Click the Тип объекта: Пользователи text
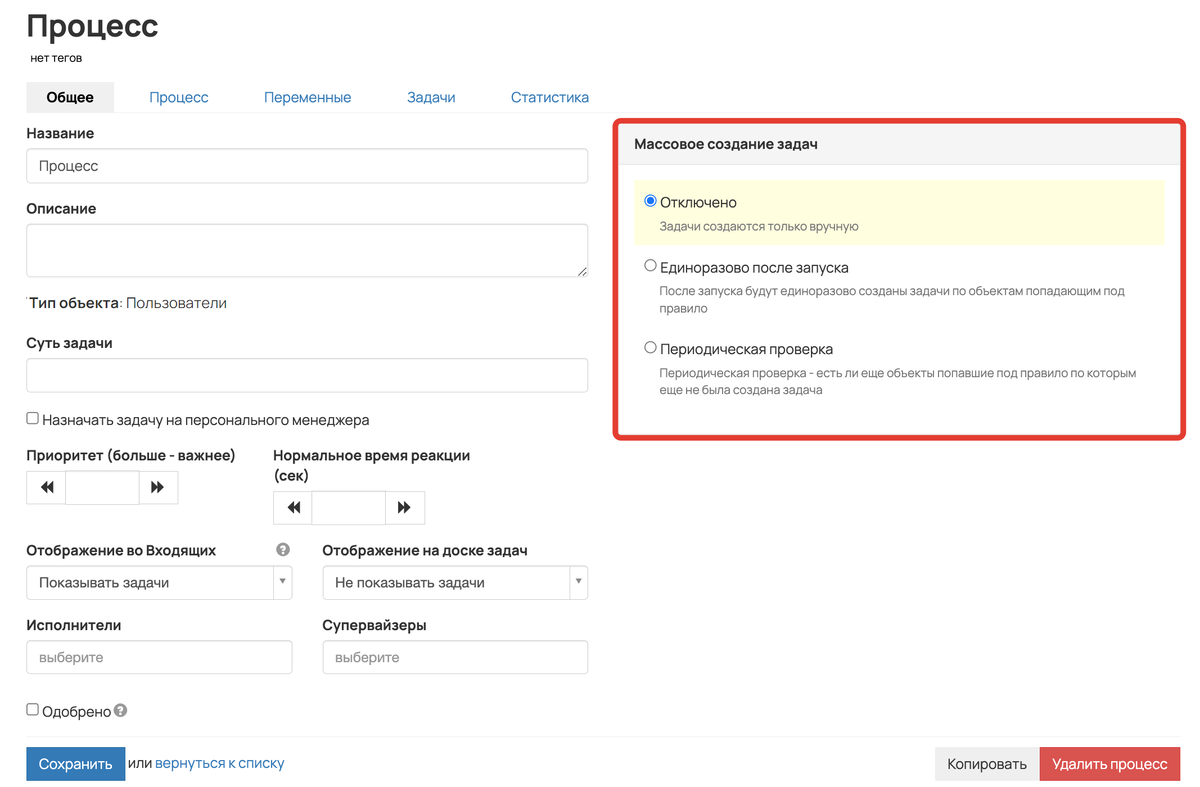The width and height of the screenshot is (1200, 787). pos(128,303)
